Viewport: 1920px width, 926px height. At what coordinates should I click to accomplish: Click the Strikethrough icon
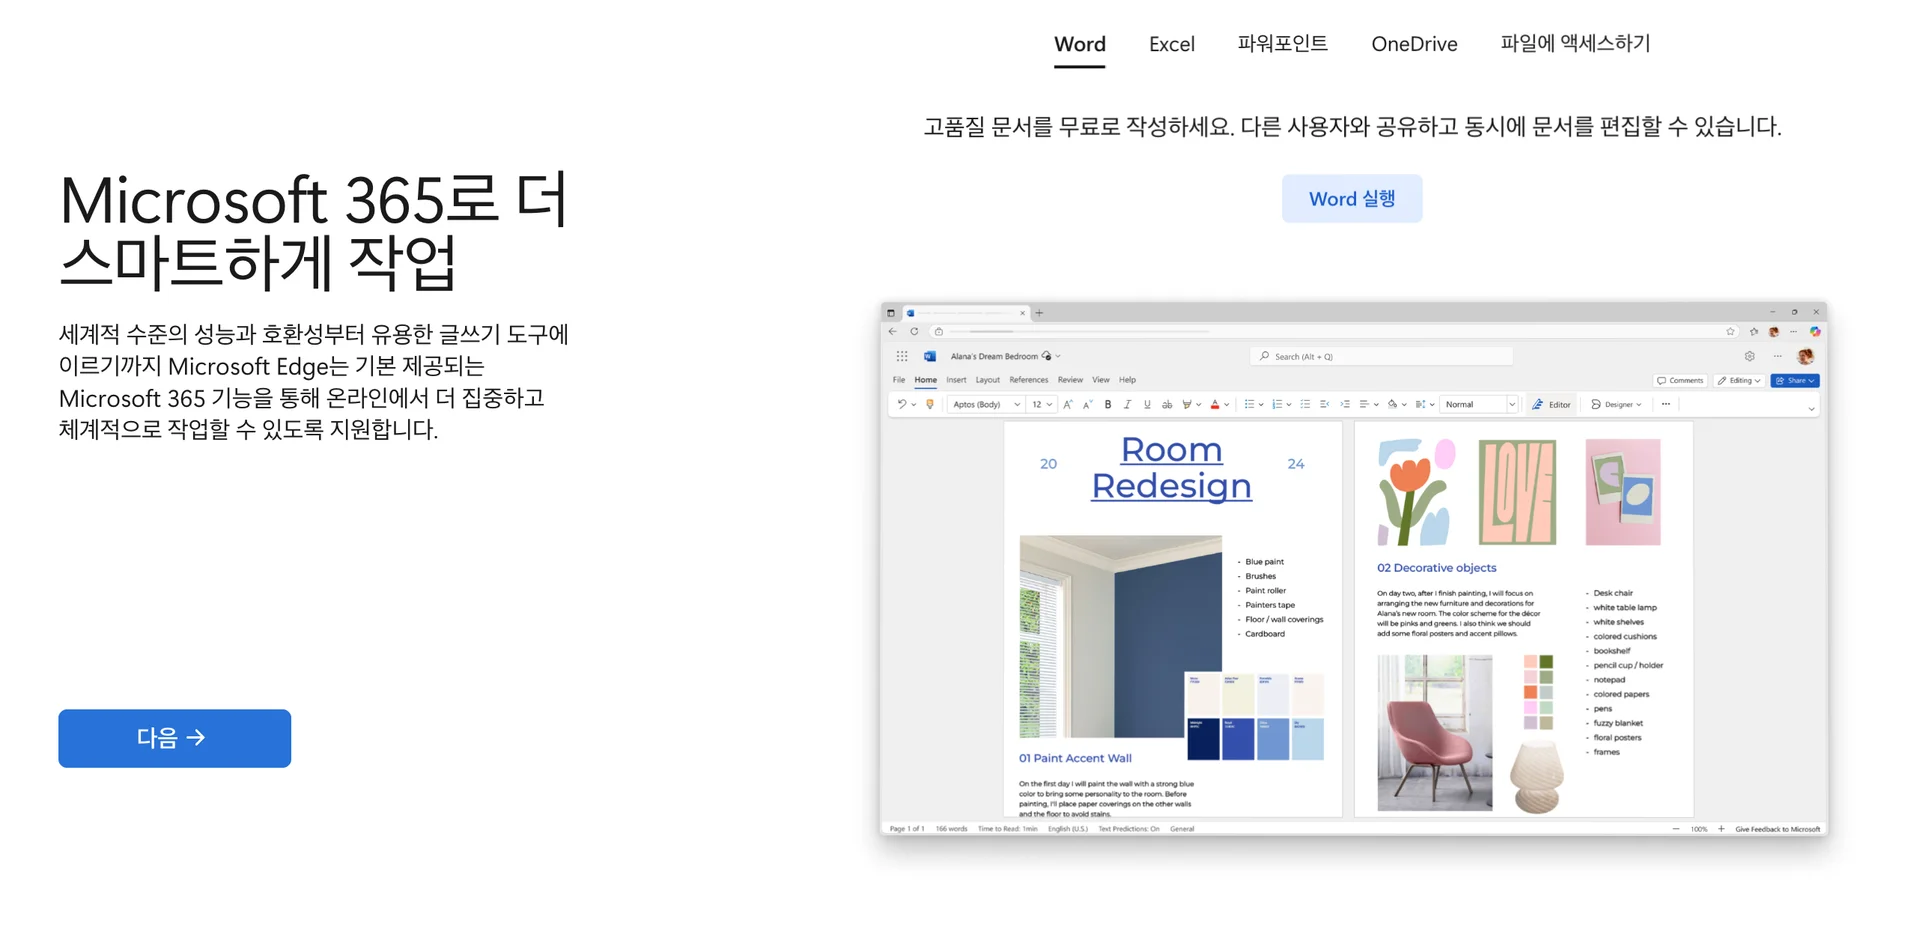pyautogui.click(x=1167, y=405)
